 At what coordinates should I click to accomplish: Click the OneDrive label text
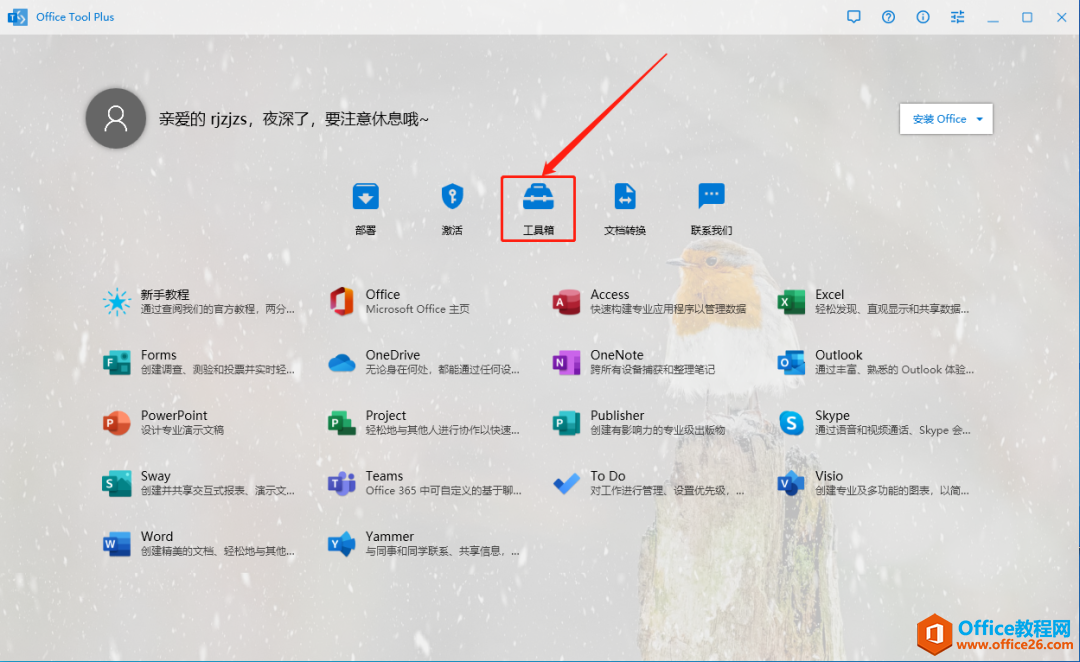(x=393, y=355)
